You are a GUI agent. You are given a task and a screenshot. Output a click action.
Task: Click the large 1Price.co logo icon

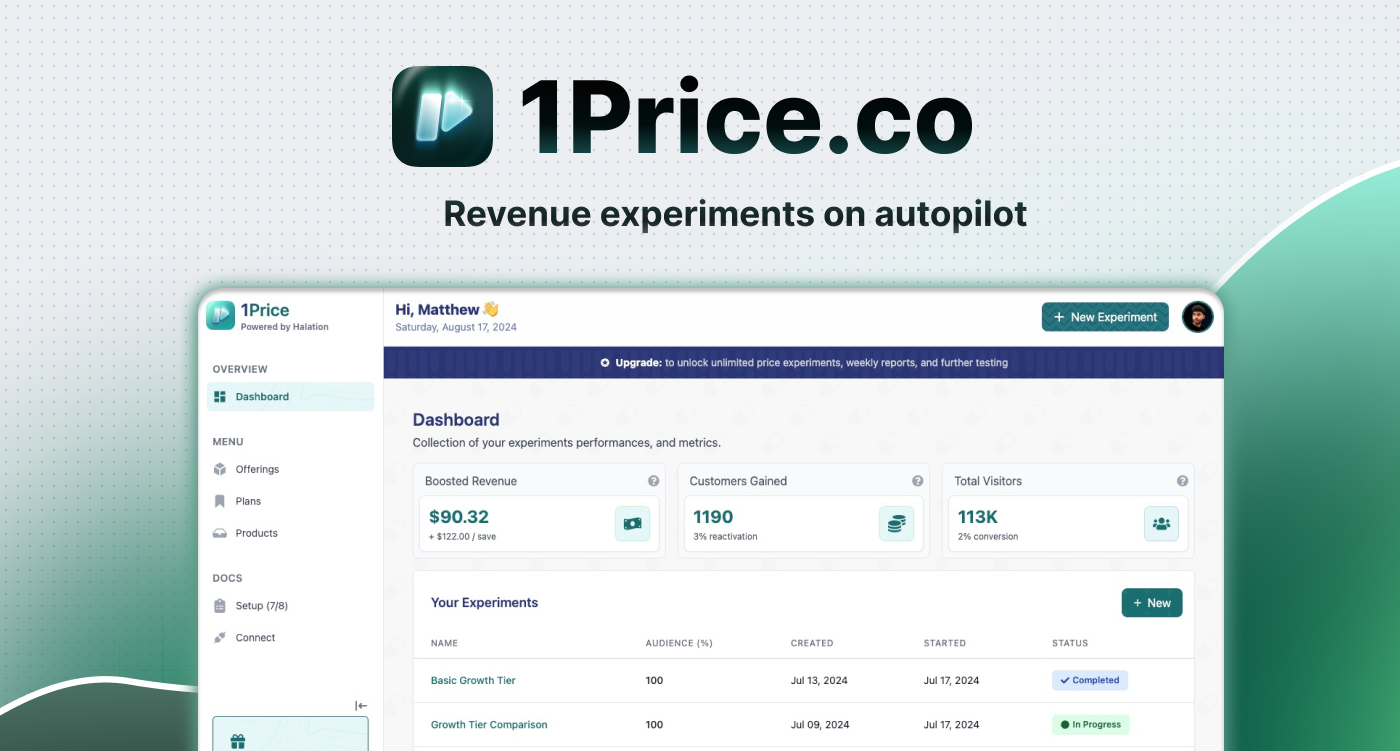[x=442, y=116]
